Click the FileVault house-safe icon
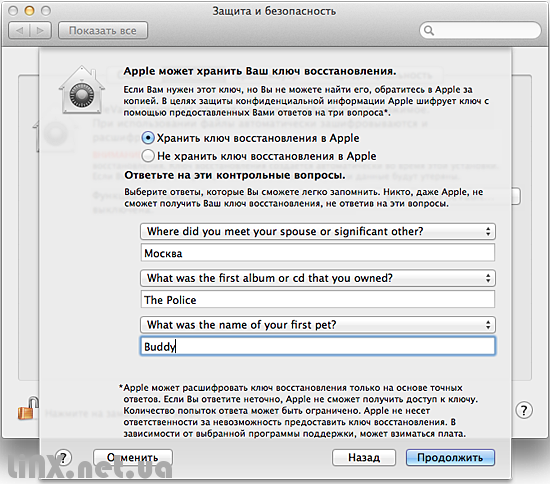The height and width of the screenshot is (484, 550). pyautogui.click(x=82, y=90)
